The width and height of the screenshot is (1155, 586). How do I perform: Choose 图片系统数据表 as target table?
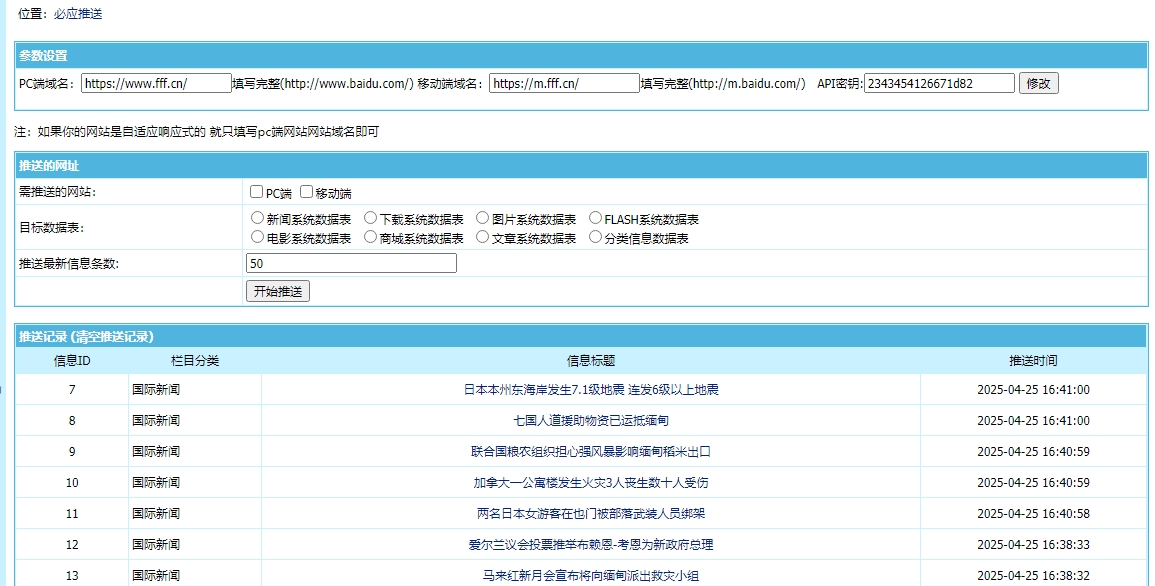(x=483, y=218)
